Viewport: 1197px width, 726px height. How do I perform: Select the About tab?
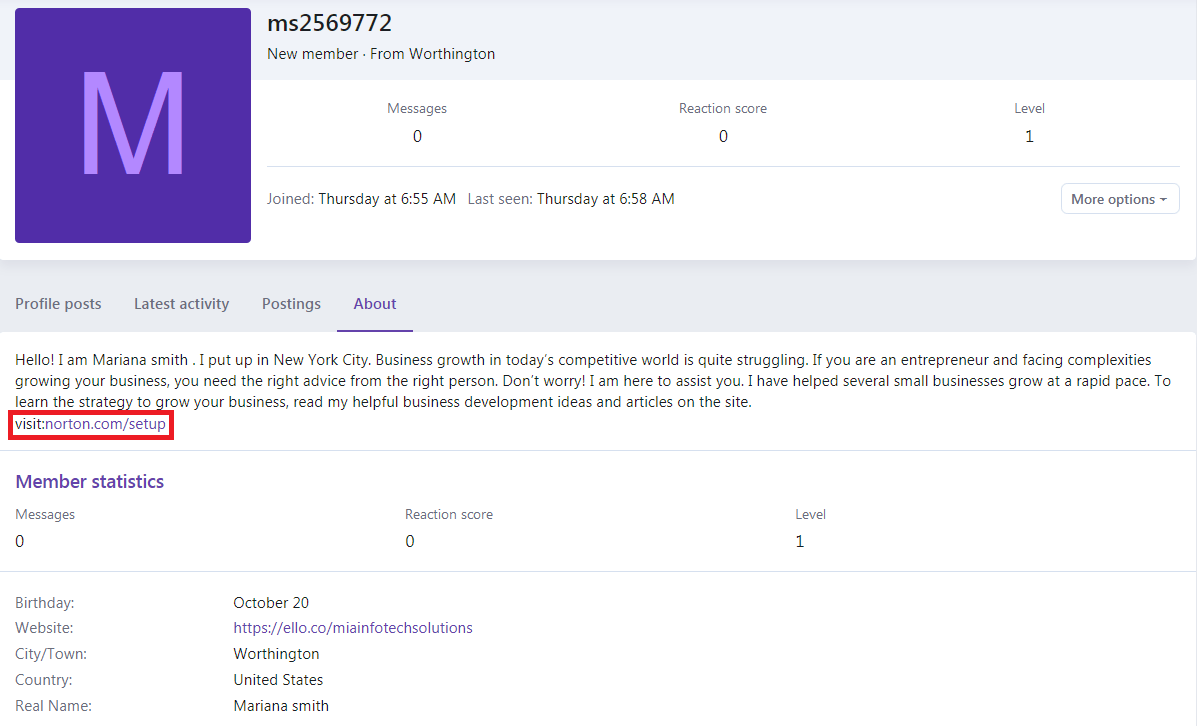[x=375, y=304]
